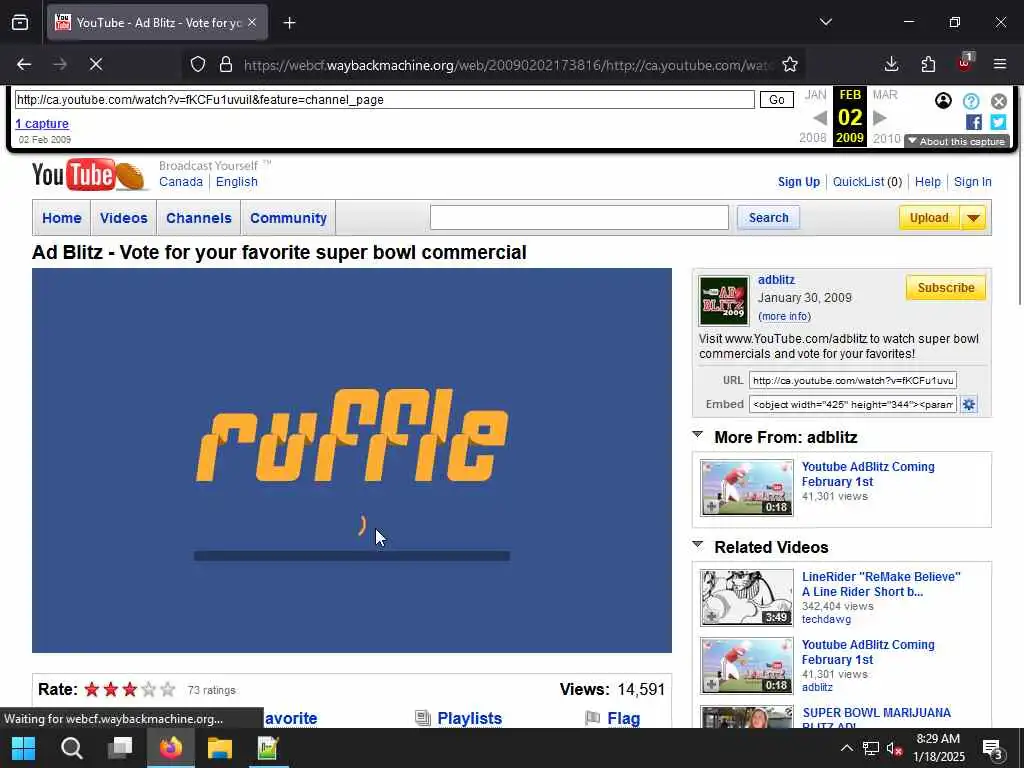Click the Ruffle player area

click(351, 460)
